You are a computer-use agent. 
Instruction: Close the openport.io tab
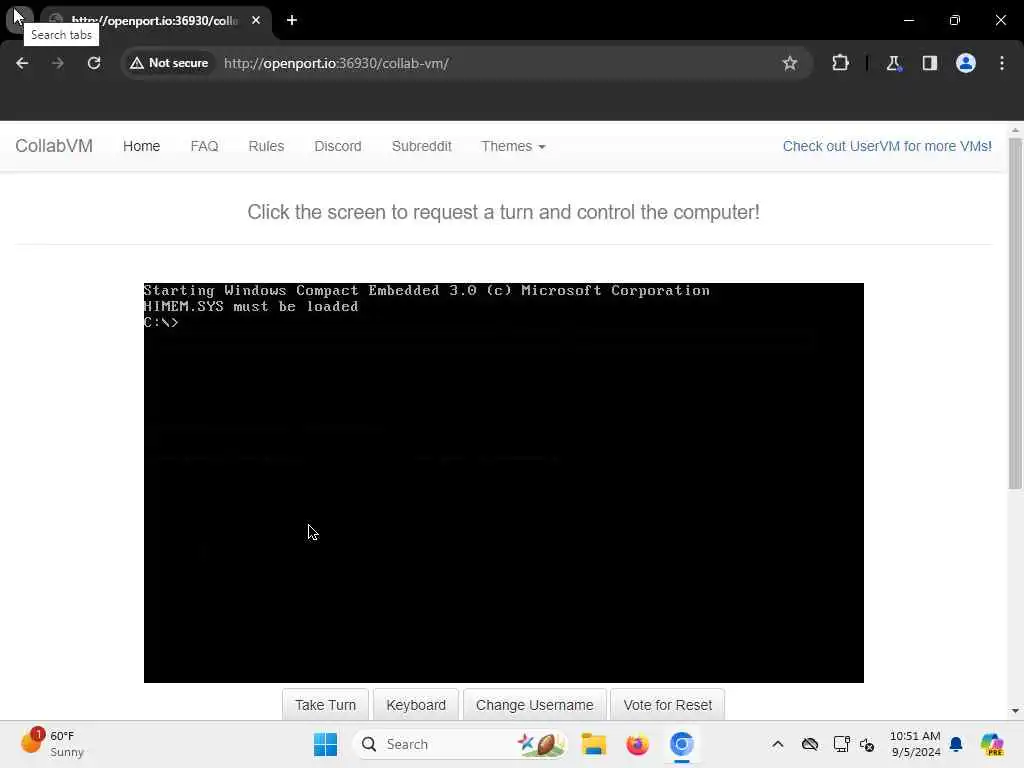[256, 20]
